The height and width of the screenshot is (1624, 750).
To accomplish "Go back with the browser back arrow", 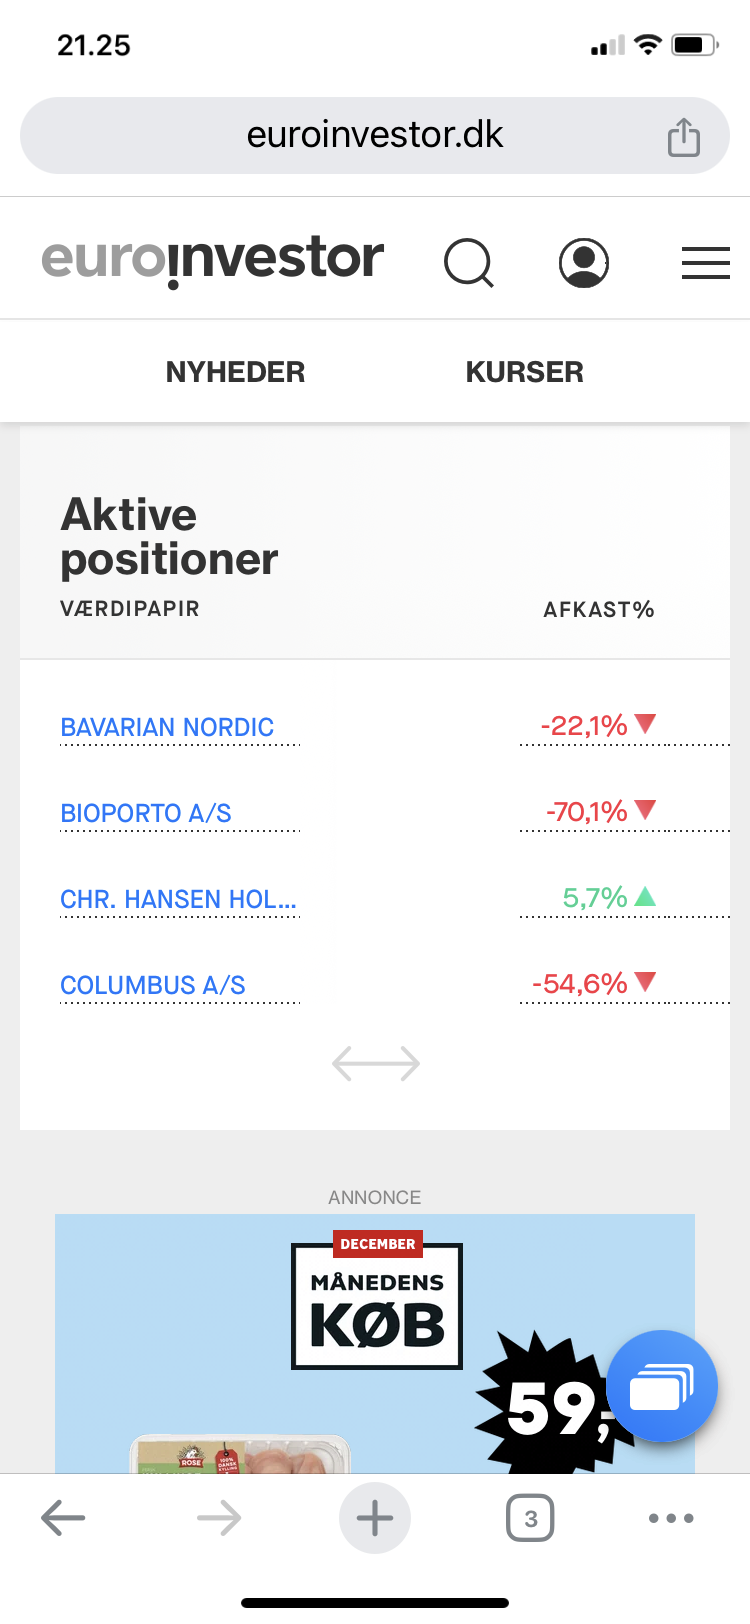I will click(63, 1518).
